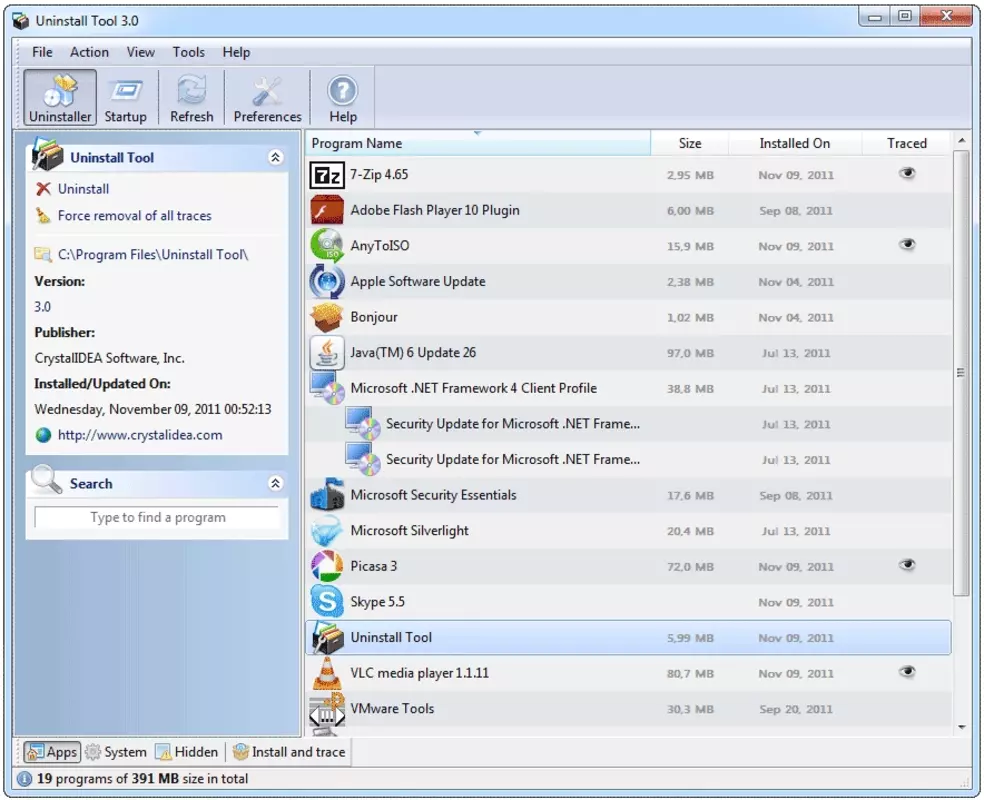Viewport: 984px width, 800px height.
Task: Select the AnyToISO disc icon
Action: click(327, 245)
